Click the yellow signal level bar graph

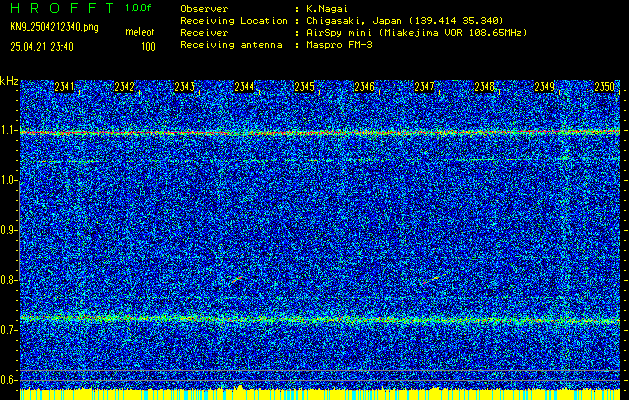pyautogui.click(x=320, y=394)
